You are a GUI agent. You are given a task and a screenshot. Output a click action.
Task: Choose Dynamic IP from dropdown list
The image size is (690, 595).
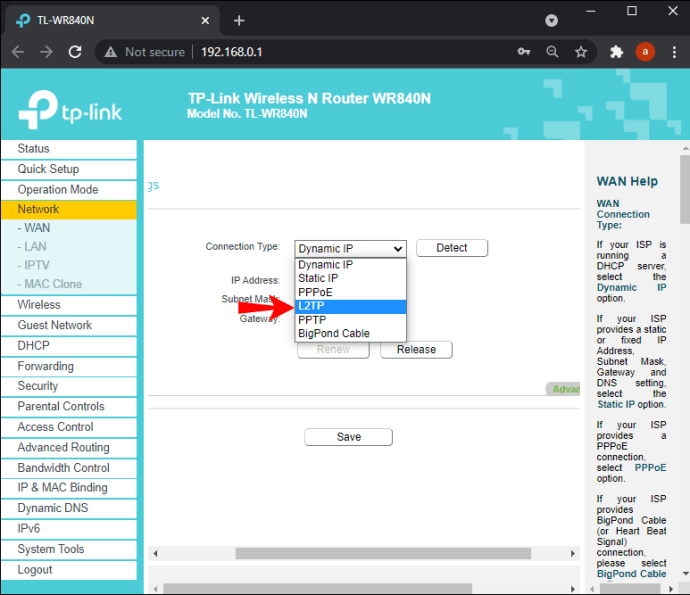point(350,264)
